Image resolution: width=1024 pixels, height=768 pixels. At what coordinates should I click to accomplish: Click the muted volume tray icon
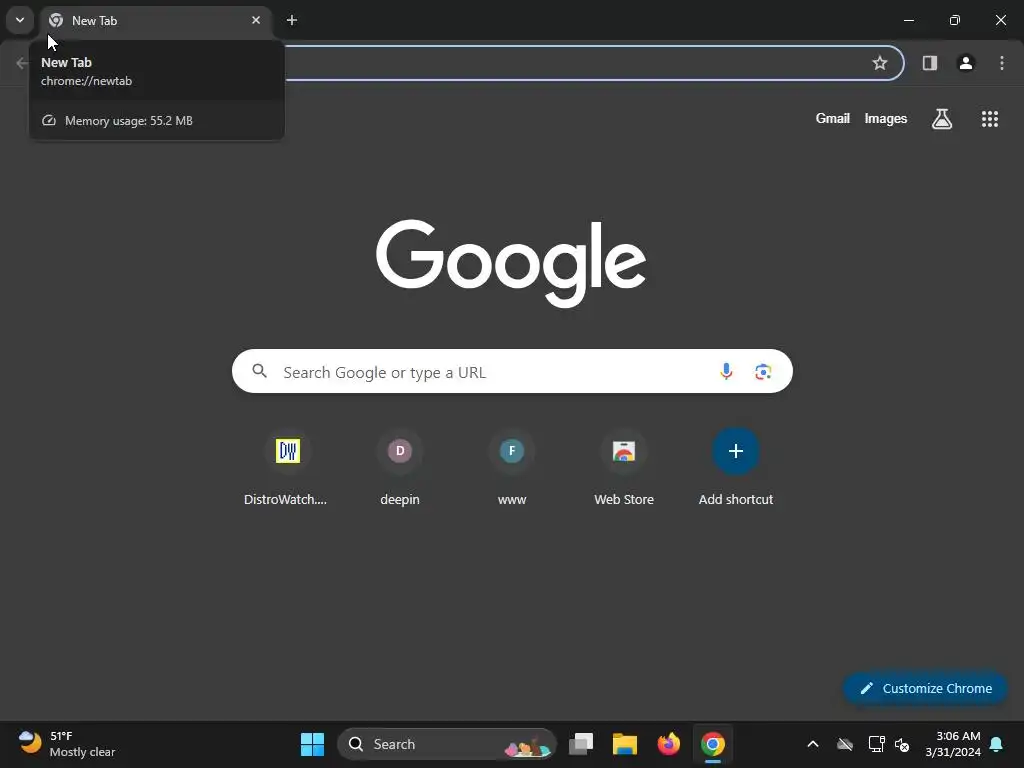pyautogui.click(x=902, y=744)
